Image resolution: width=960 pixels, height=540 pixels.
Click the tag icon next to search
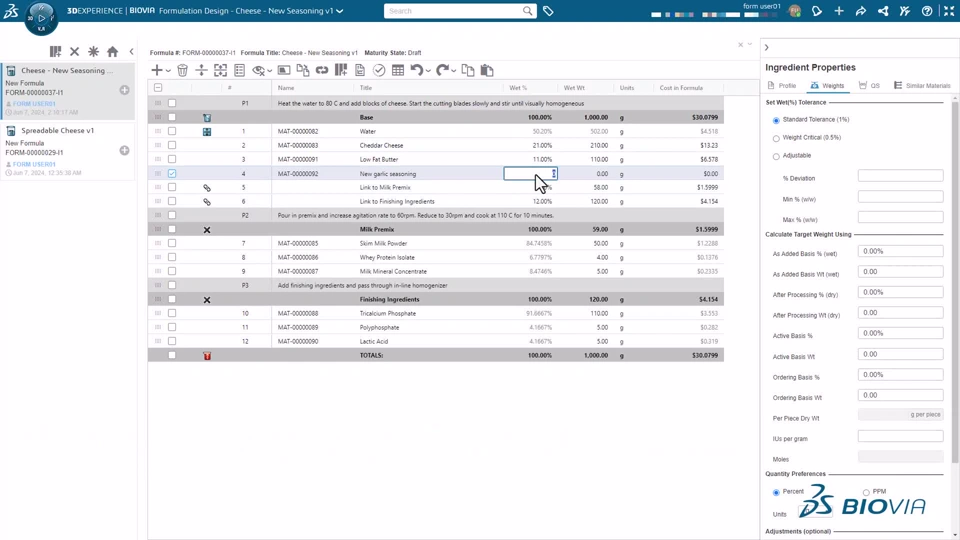548,11
